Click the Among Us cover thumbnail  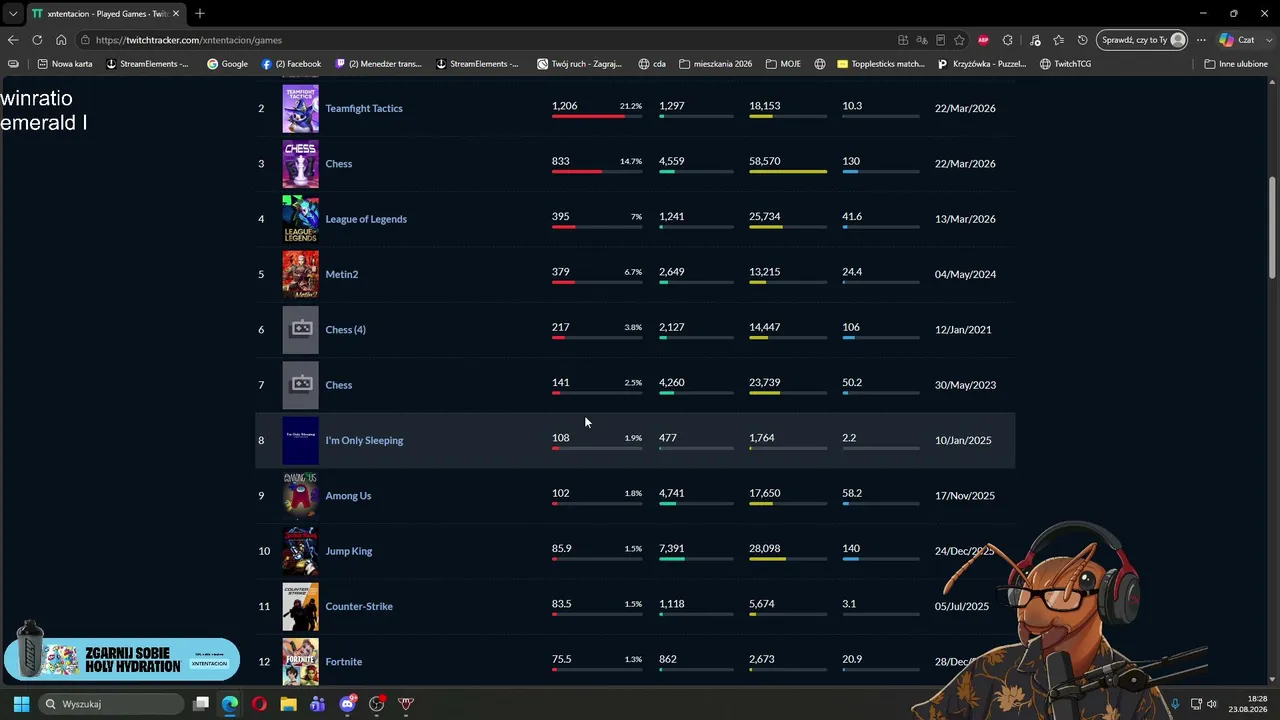pos(300,496)
